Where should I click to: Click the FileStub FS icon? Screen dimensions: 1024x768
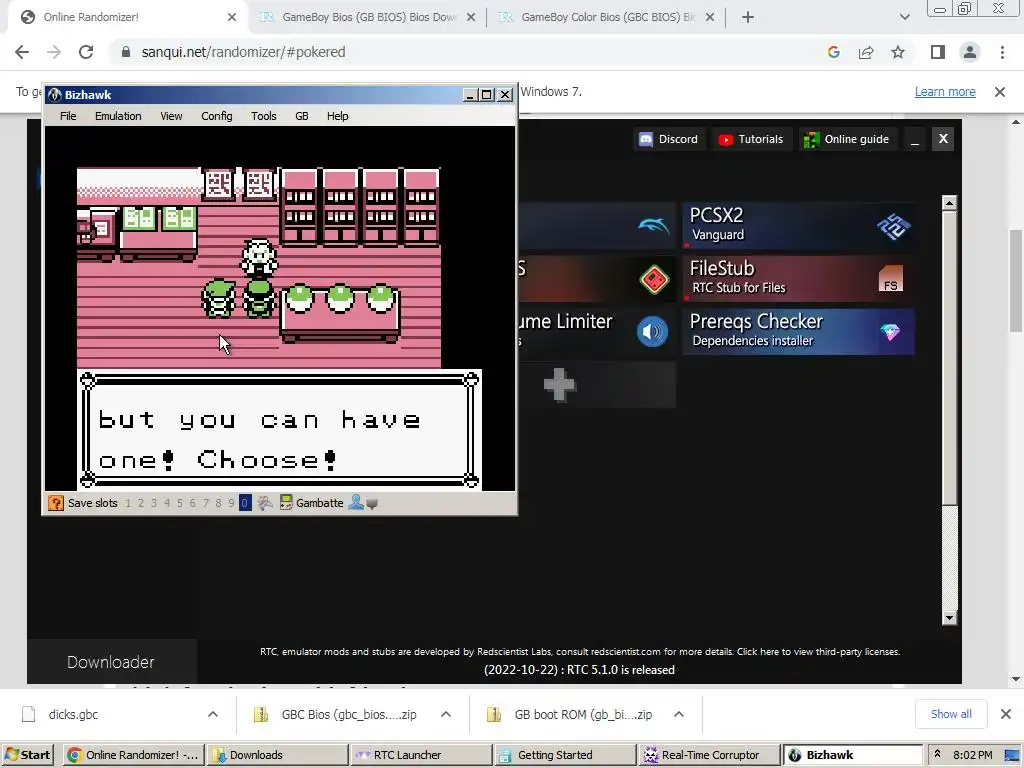[x=891, y=279]
